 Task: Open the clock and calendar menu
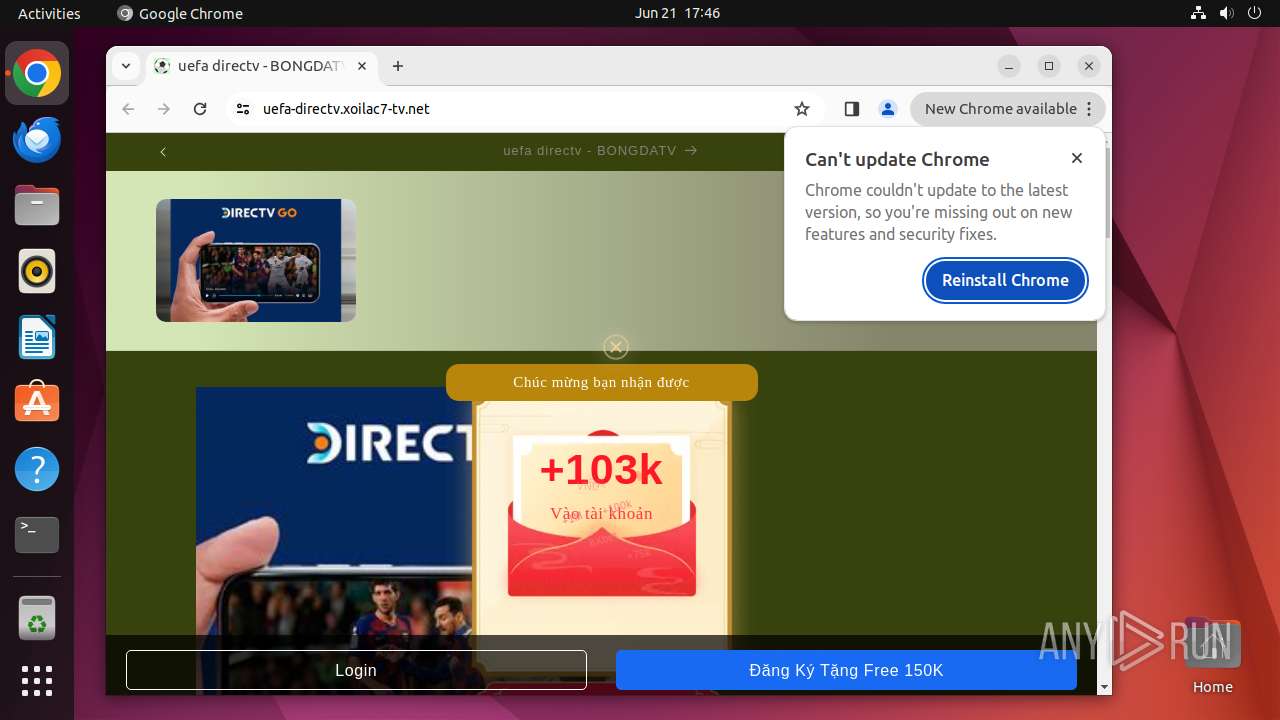coord(677,13)
